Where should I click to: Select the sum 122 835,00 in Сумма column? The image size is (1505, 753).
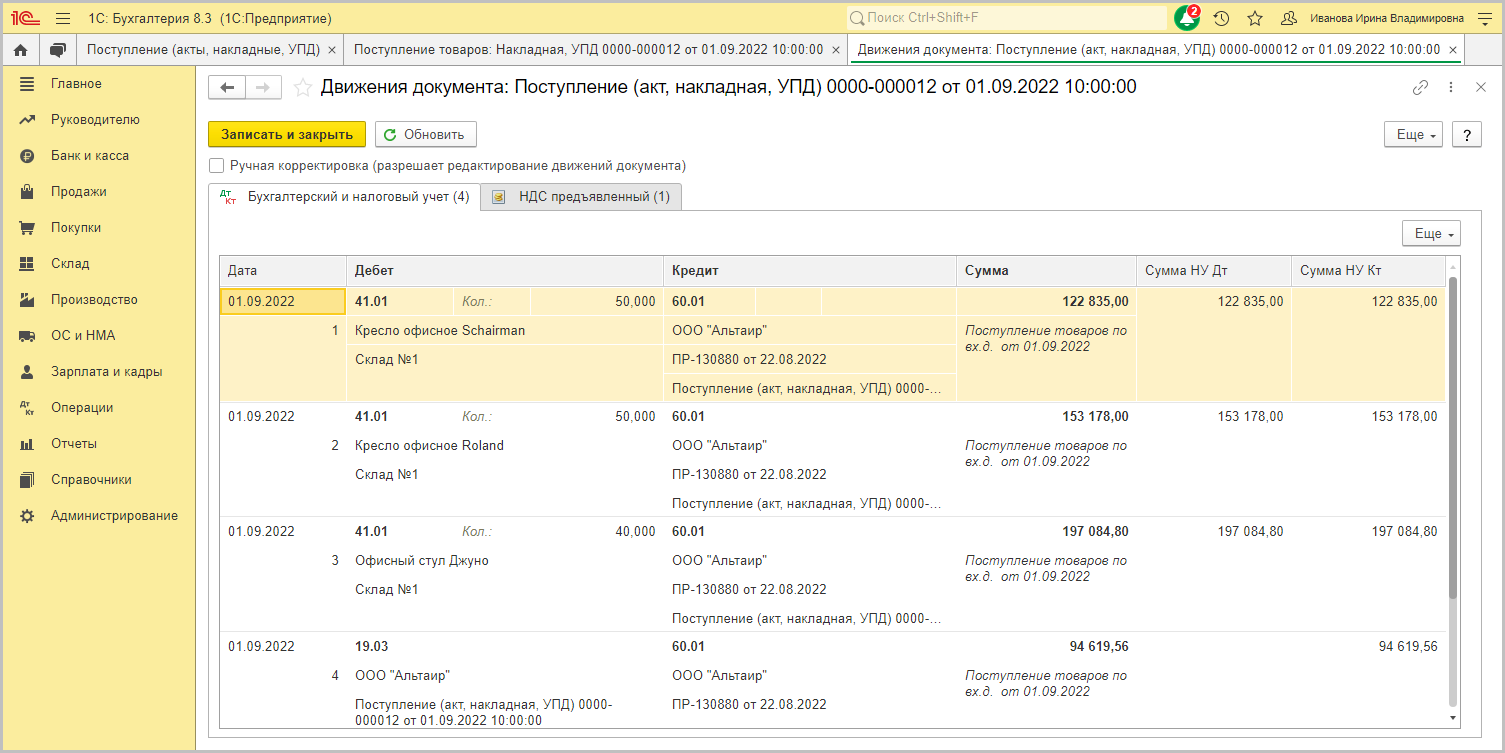[1046, 302]
